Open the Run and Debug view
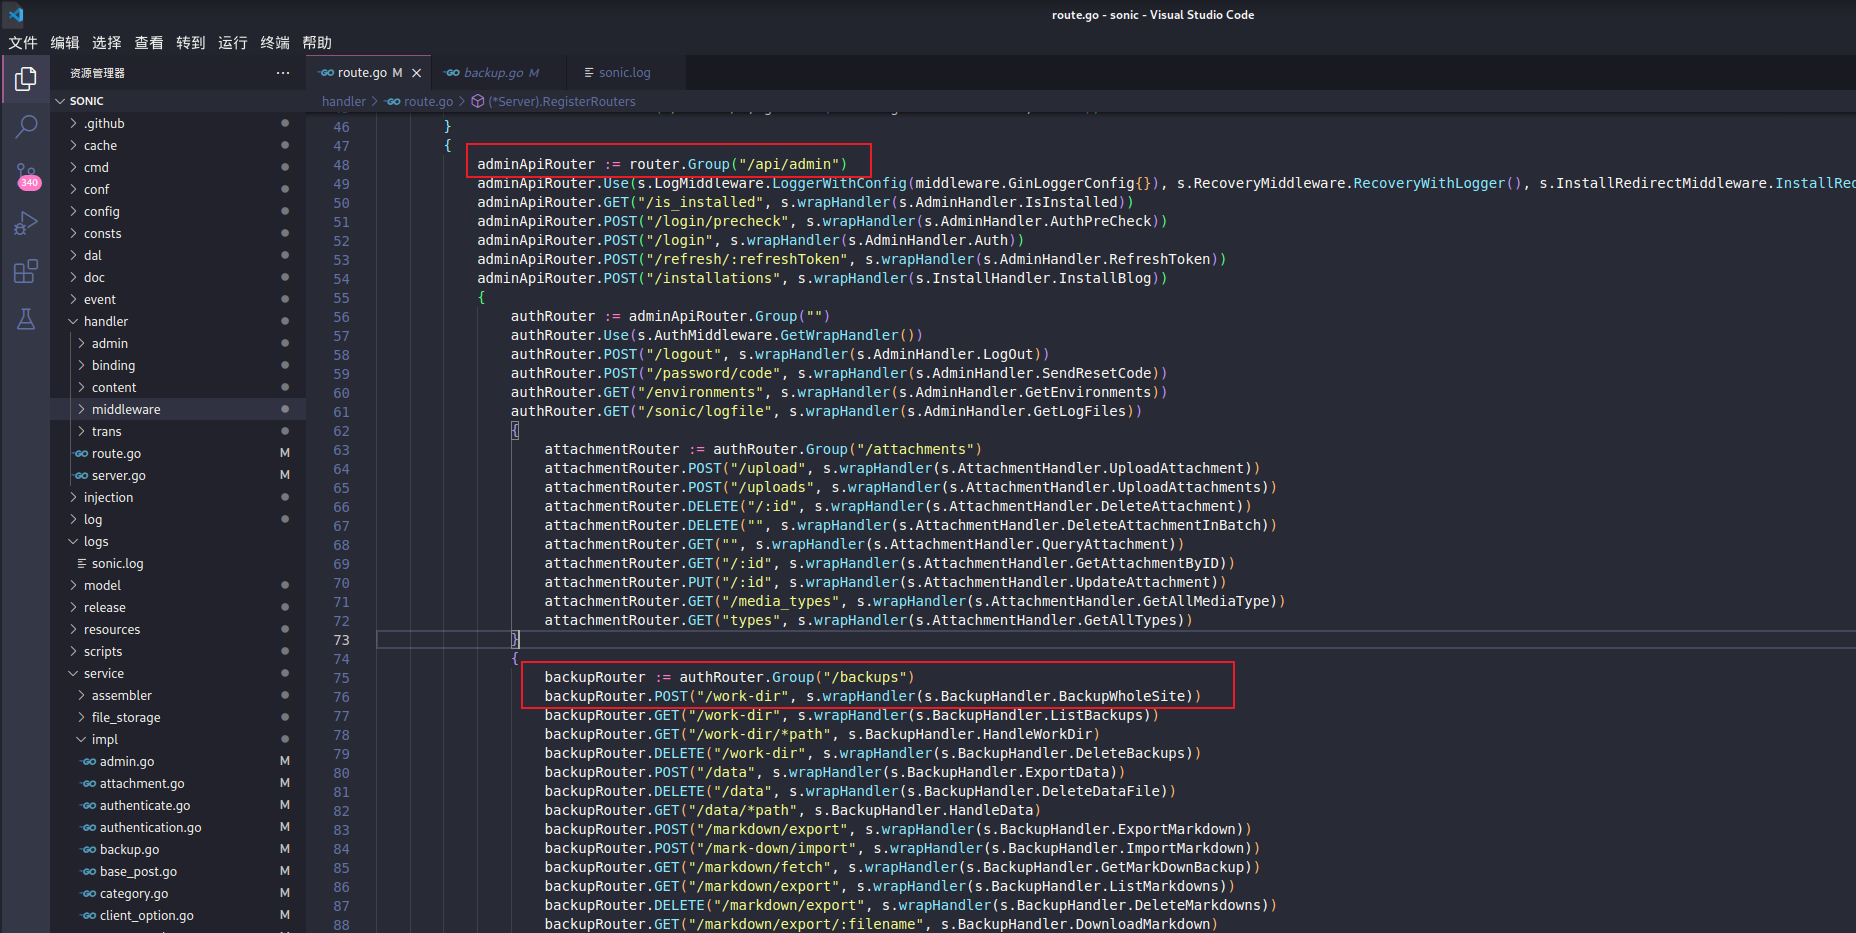1856x933 pixels. tap(26, 223)
